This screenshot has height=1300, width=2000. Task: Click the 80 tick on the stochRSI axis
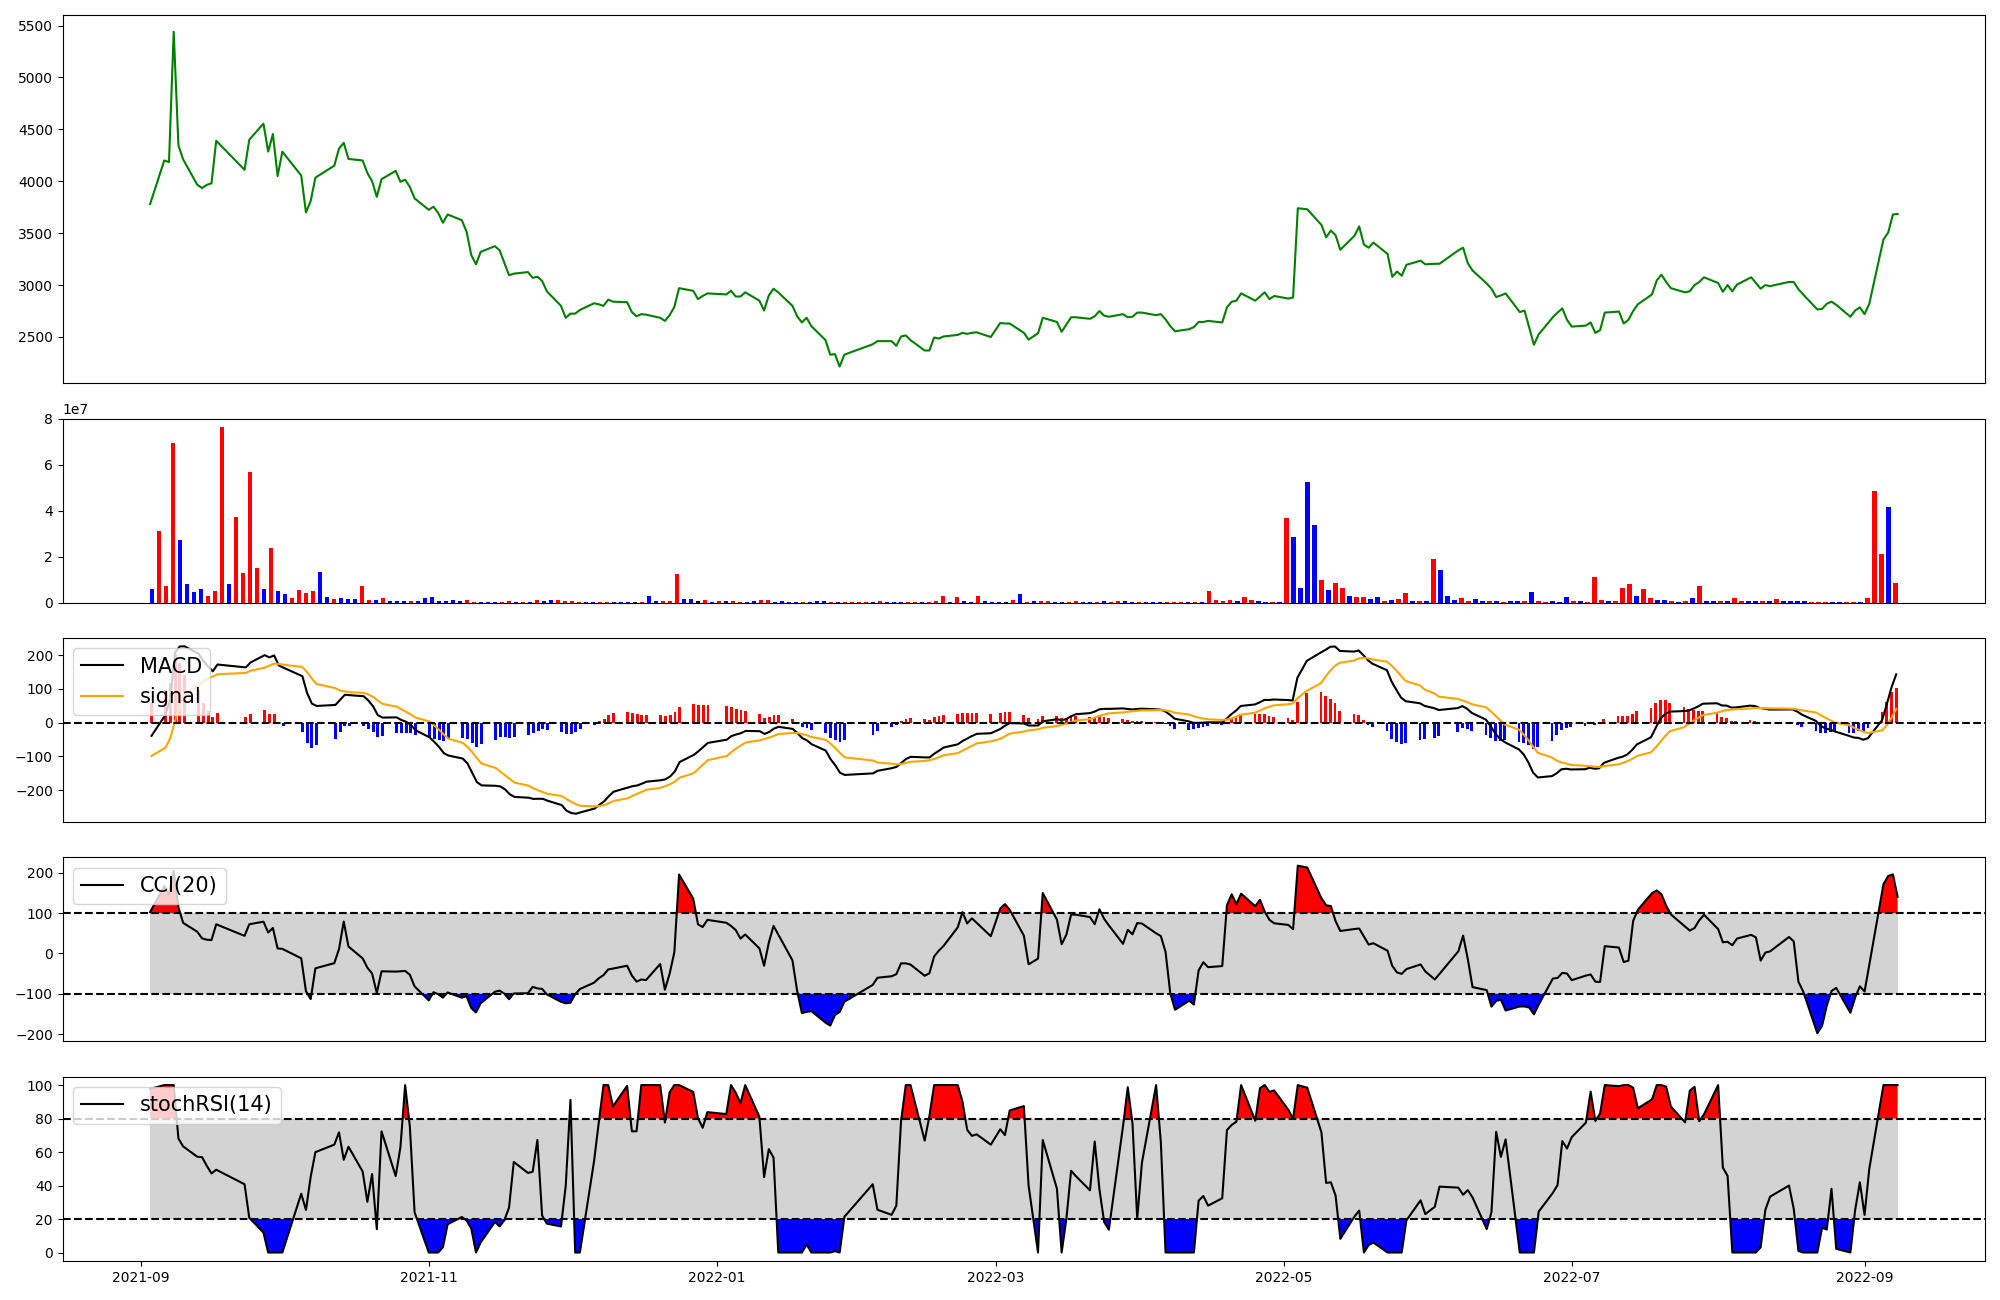pos(44,1119)
